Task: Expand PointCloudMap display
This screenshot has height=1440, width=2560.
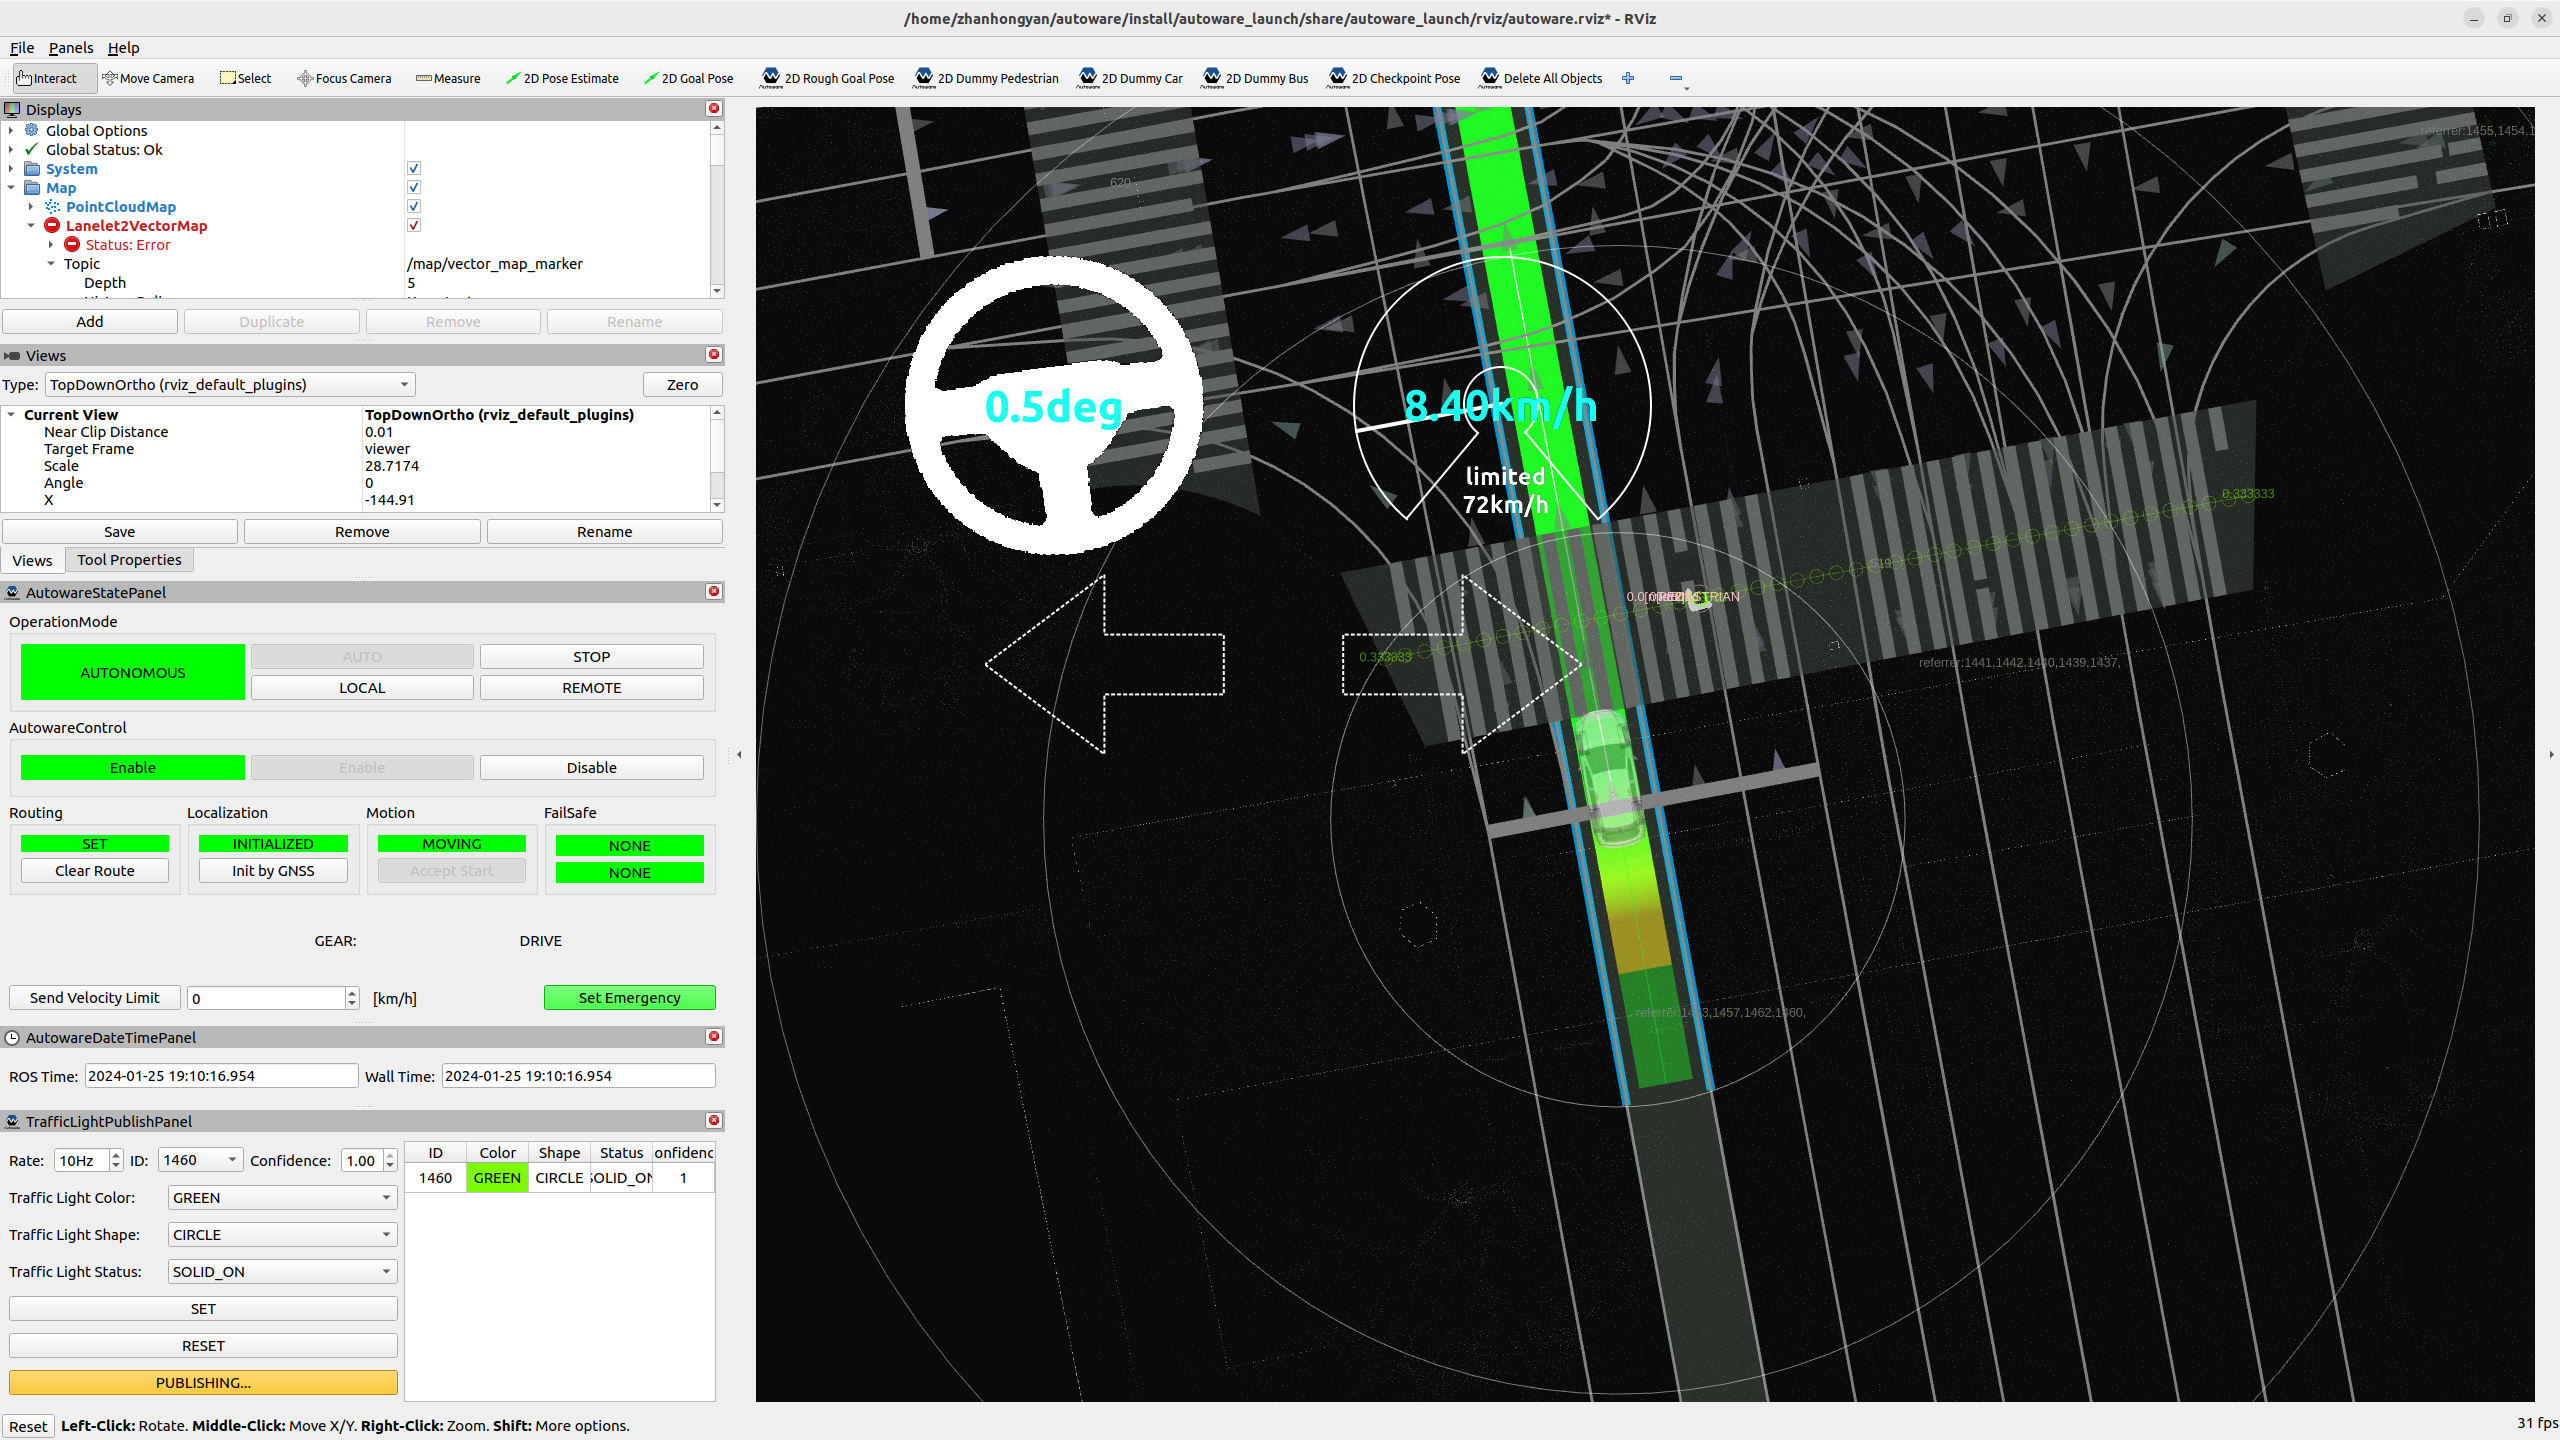Action: point(31,206)
